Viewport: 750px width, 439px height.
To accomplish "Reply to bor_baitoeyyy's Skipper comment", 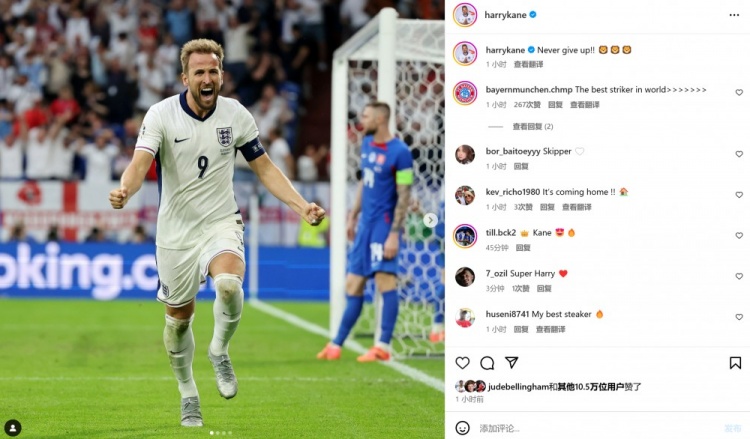I will point(521,166).
